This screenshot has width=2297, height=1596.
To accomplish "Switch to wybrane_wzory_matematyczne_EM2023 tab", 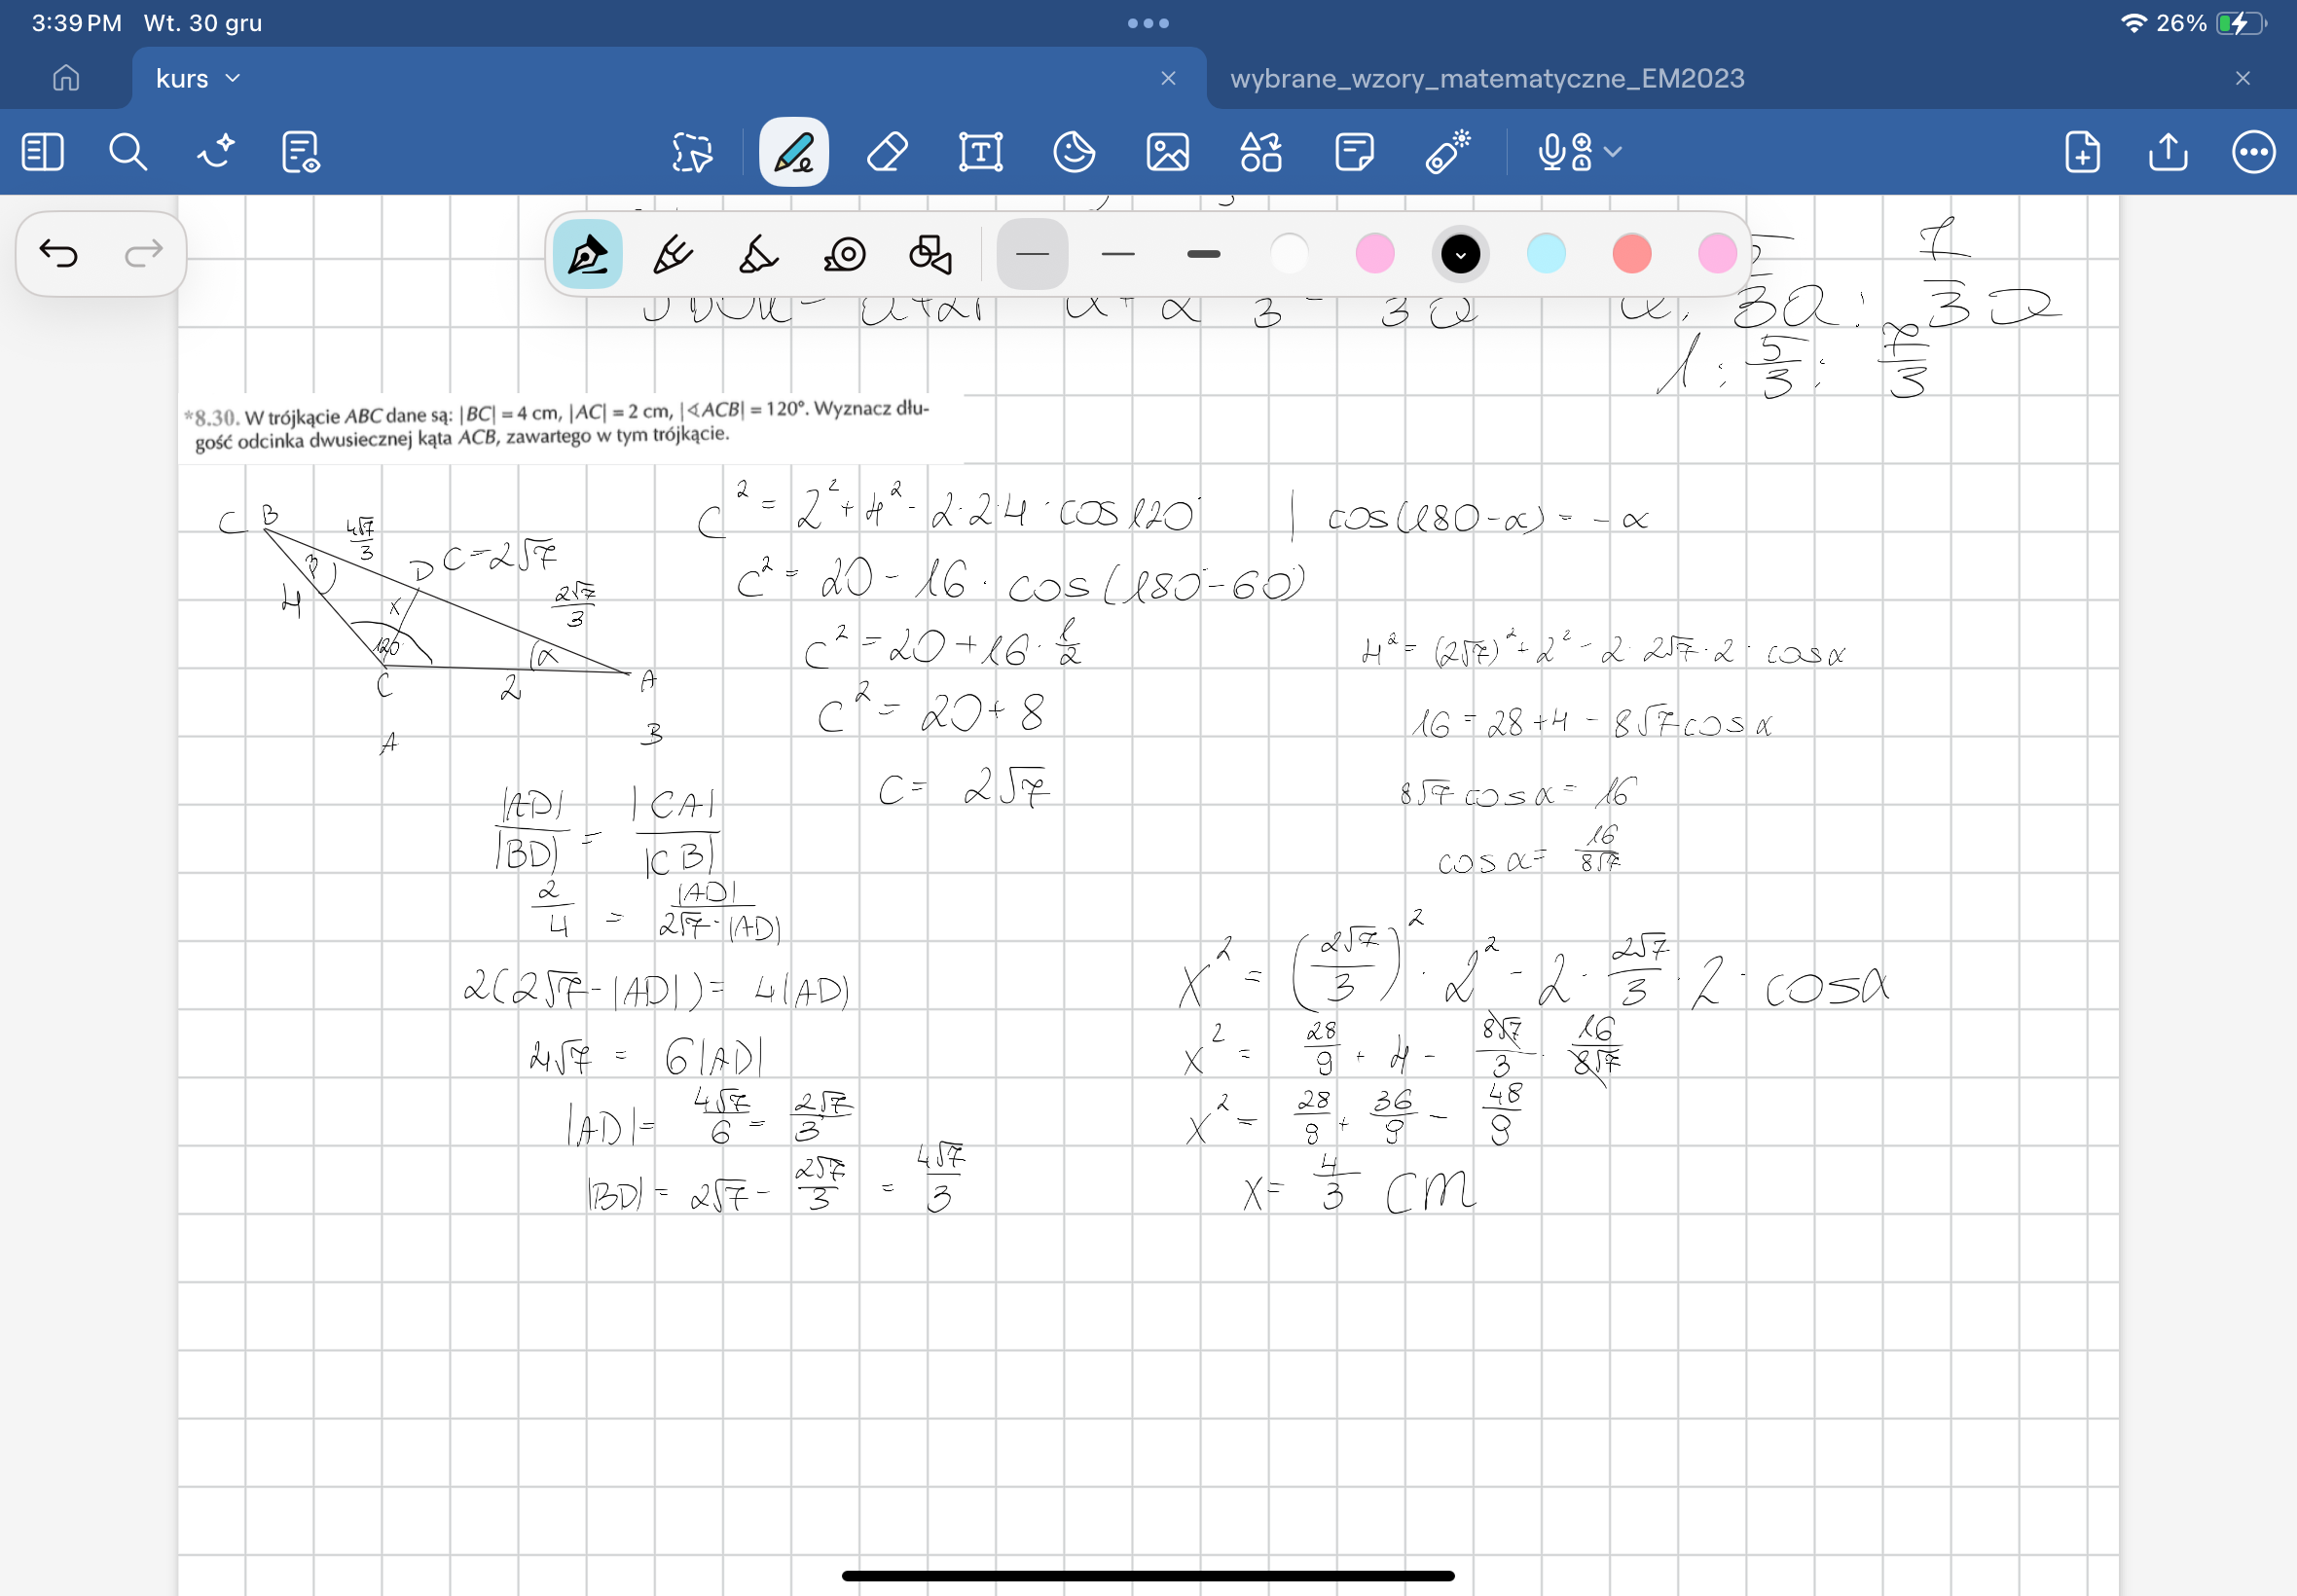I will tap(1486, 78).
